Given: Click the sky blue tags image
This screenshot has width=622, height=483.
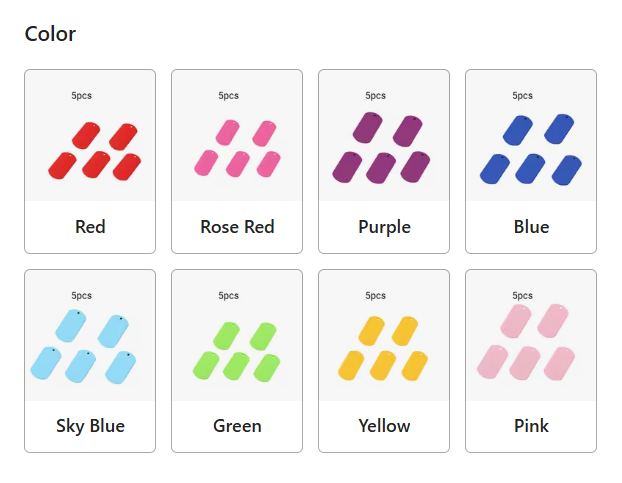Looking at the screenshot, I should click(x=90, y=335).
